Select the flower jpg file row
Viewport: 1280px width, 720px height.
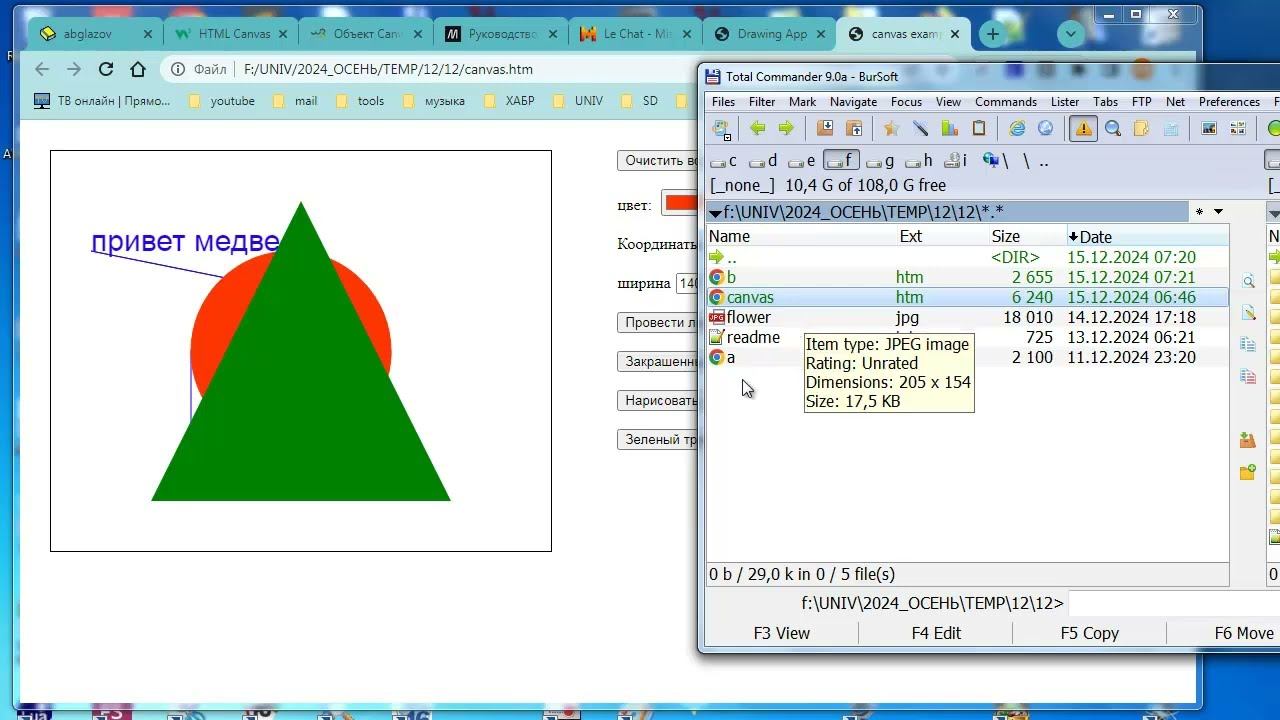967,318
